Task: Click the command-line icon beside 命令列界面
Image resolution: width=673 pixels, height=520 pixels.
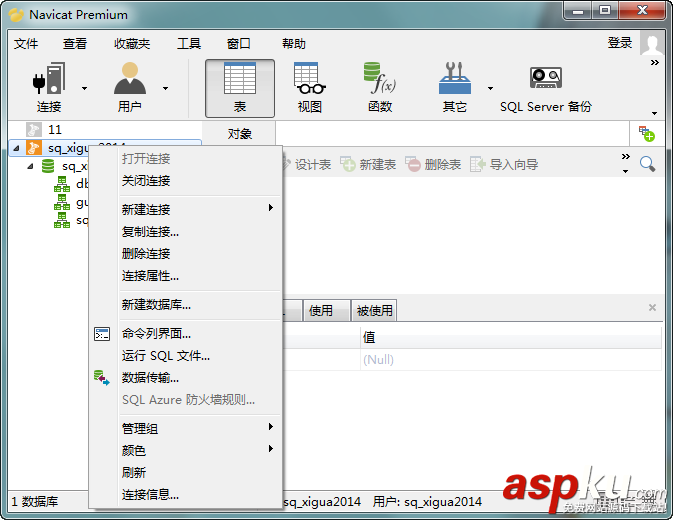Action: (102, 334)
